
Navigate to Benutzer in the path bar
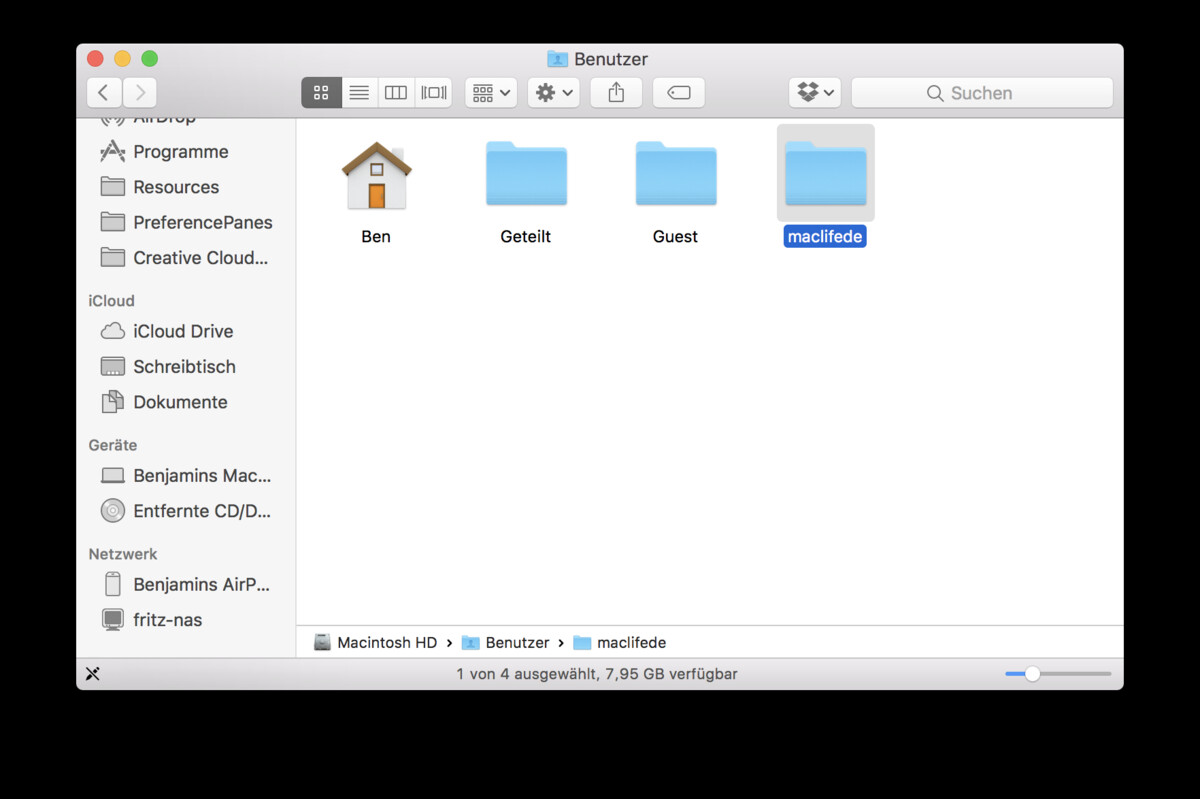tap(517, 642)
